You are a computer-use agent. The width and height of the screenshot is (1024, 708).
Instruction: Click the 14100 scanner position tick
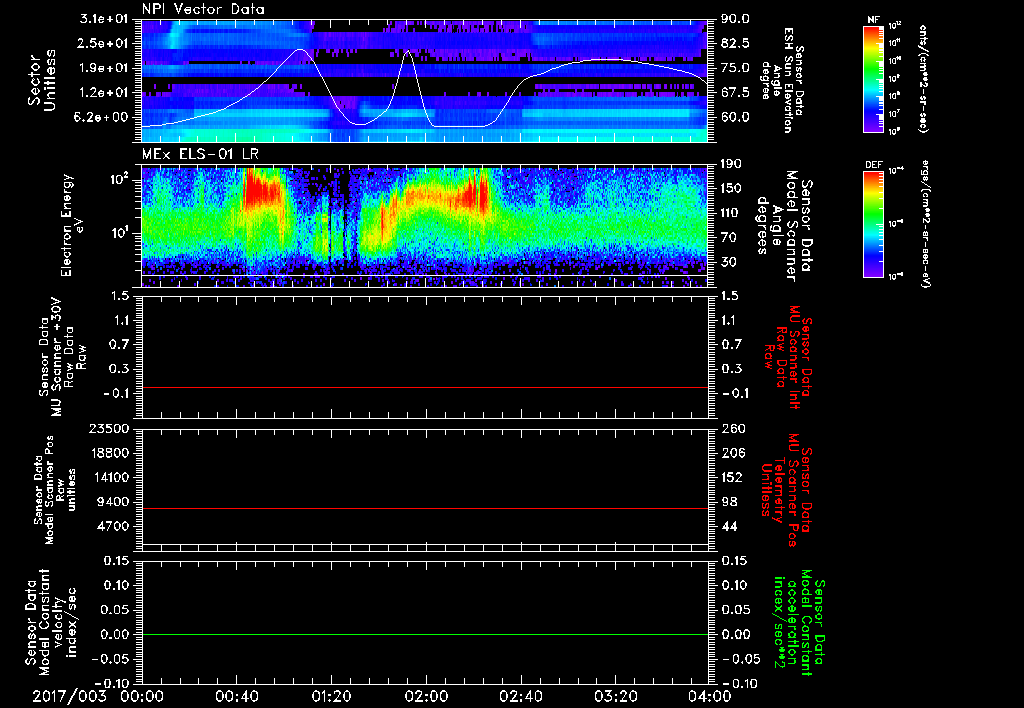(x=109, y=477)
